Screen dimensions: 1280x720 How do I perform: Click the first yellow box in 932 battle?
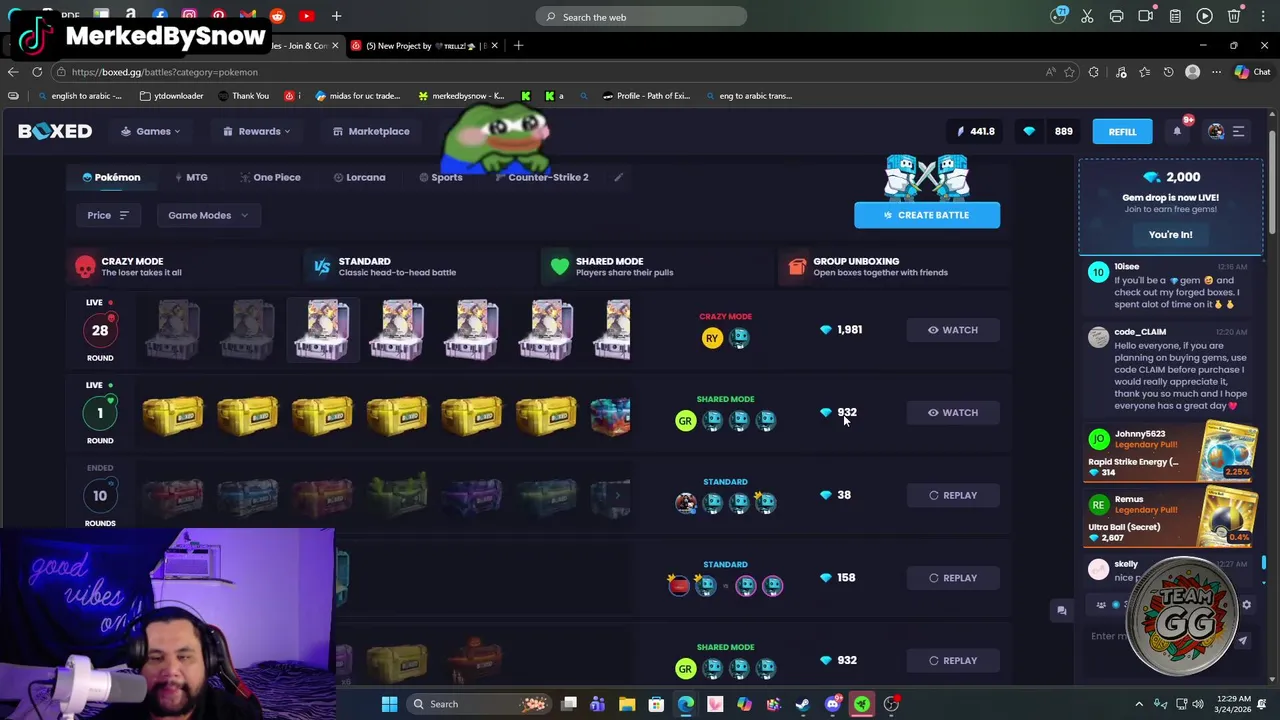(172, 416)
